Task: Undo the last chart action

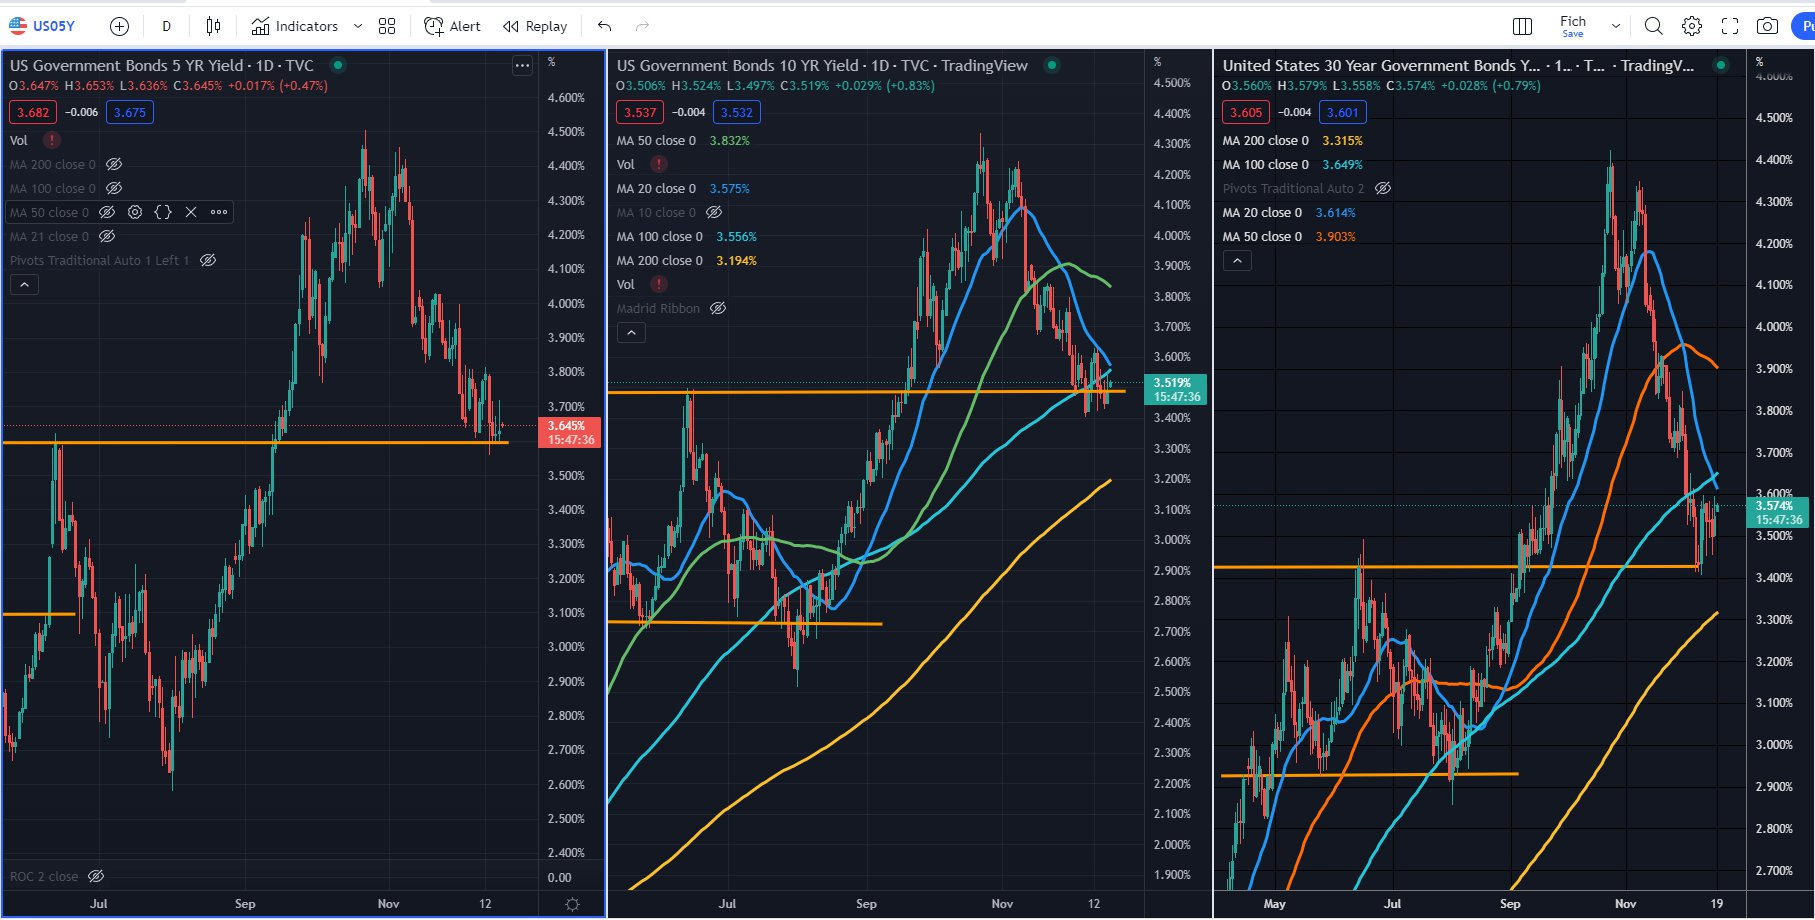Action: click(604, 26)
